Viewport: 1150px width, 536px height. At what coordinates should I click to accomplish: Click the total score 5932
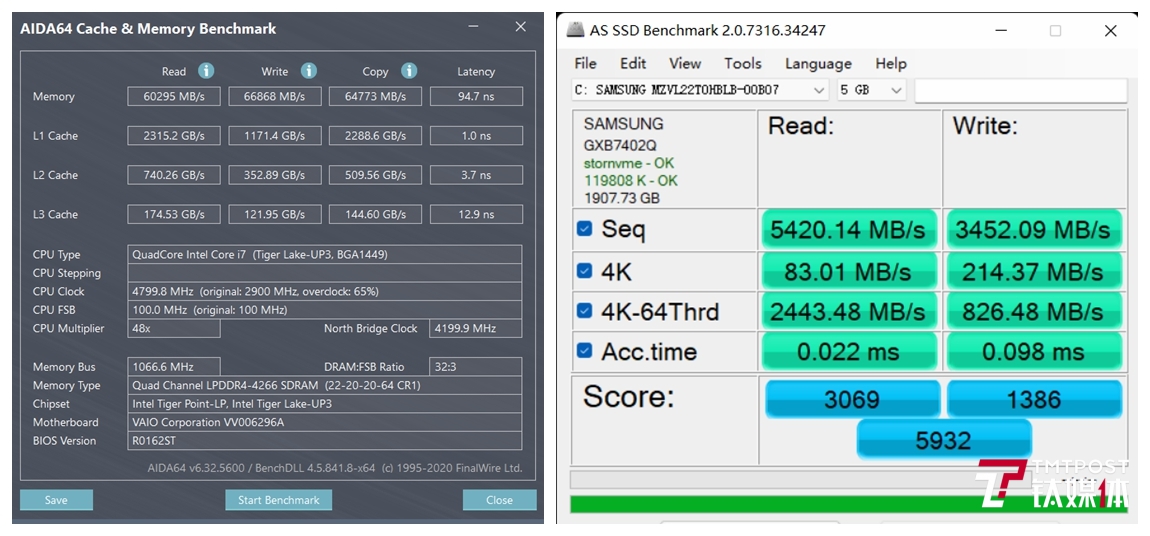point(944,441)
